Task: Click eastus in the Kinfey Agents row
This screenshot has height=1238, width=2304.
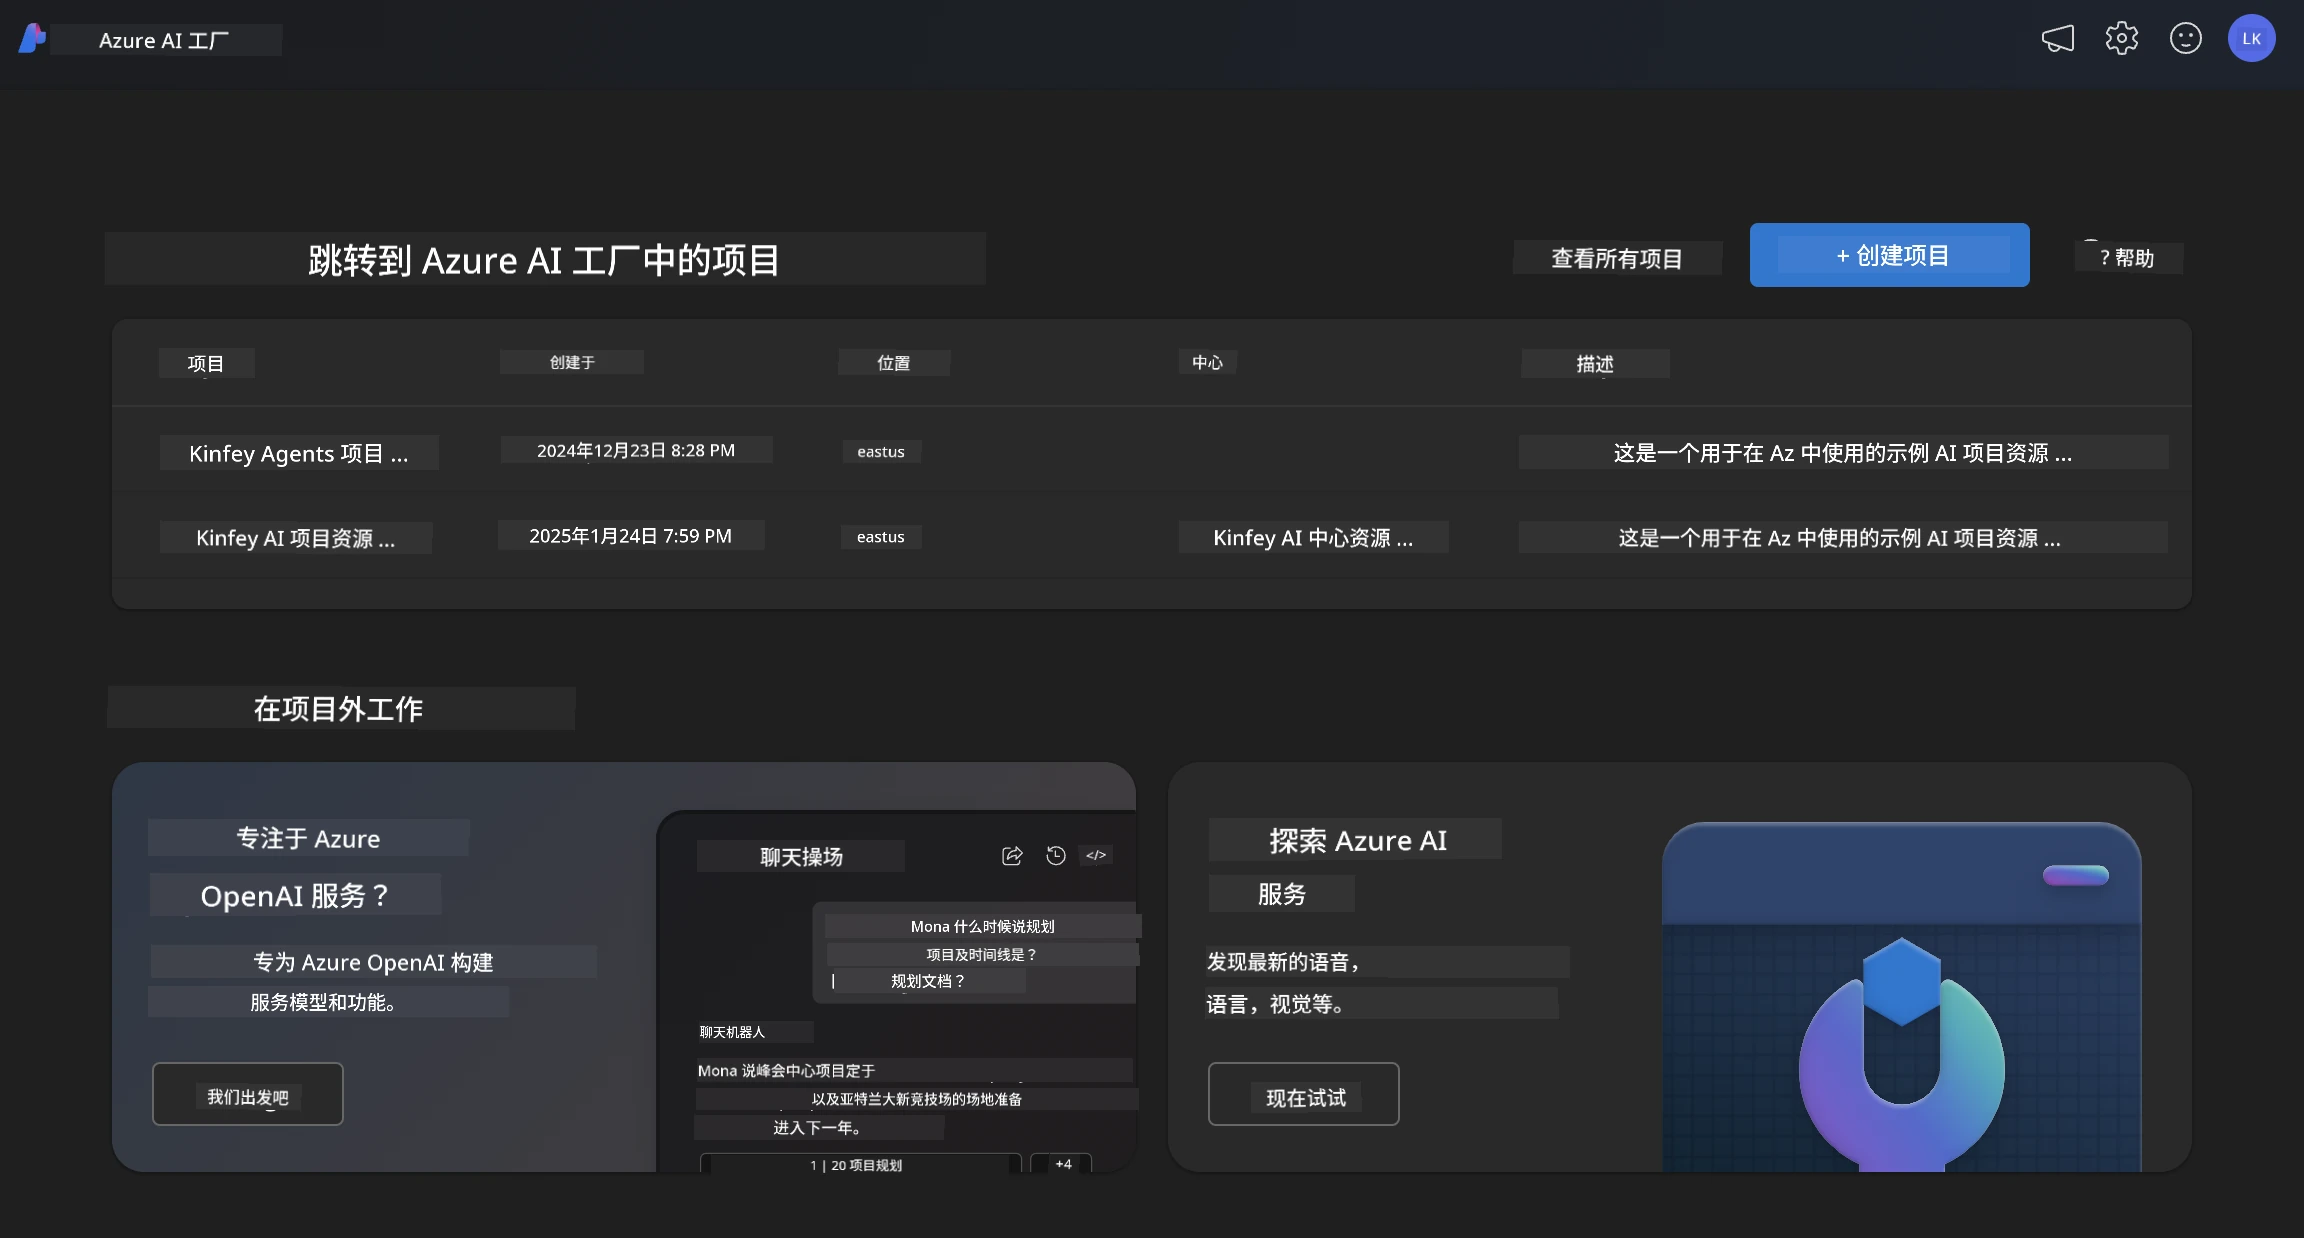Action: (x=881, y=451)
